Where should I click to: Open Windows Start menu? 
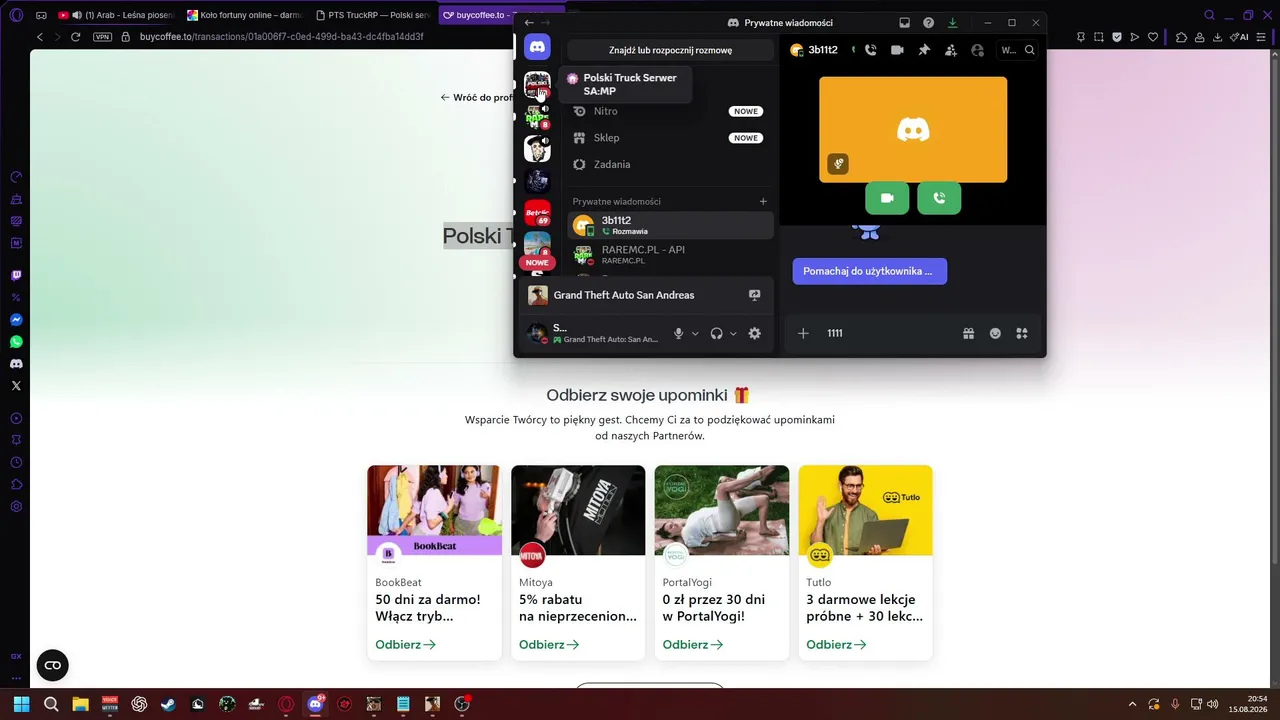pos(21,704)
